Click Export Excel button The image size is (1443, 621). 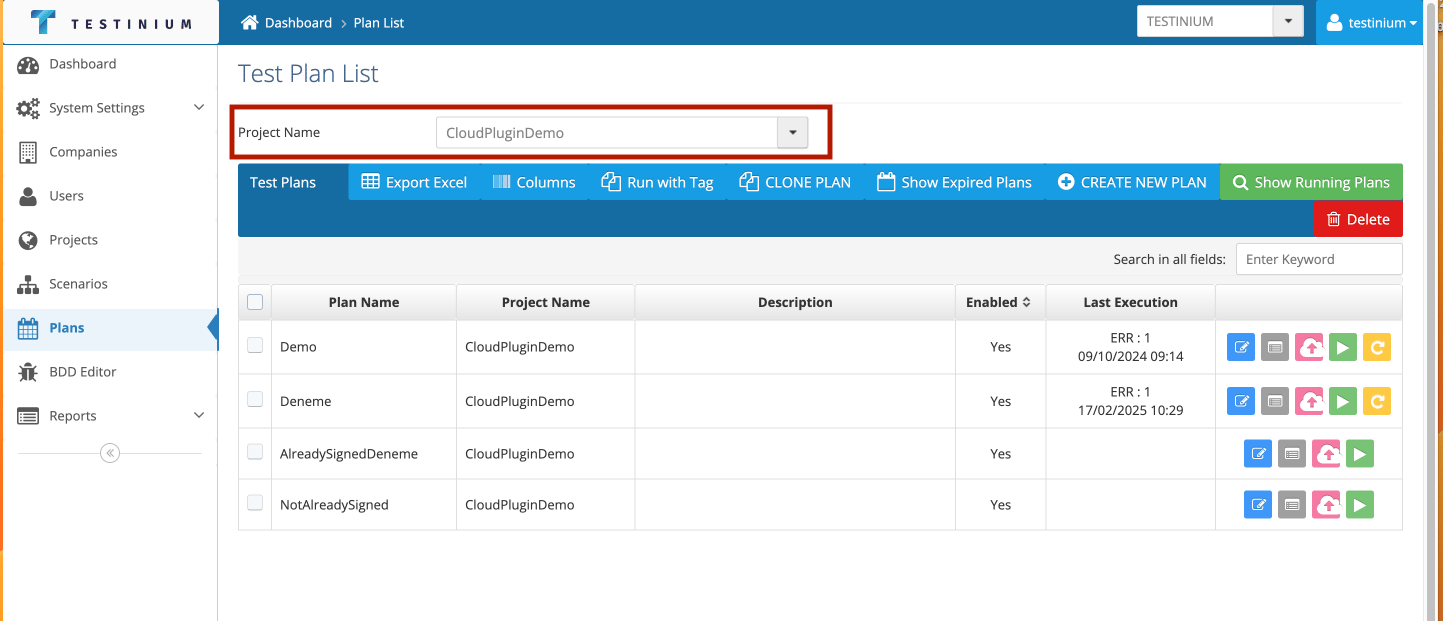[414, 182]
